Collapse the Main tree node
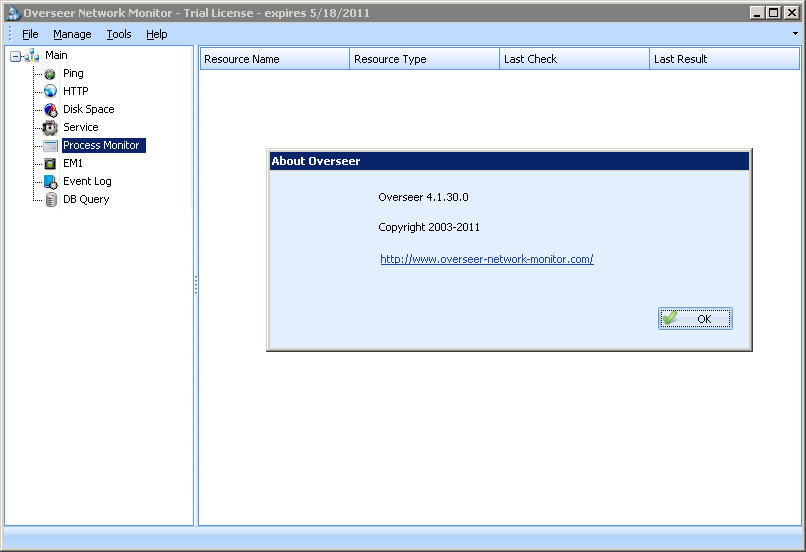The height and width of the screenshot is (552, 806). click(x=15, y=56)
